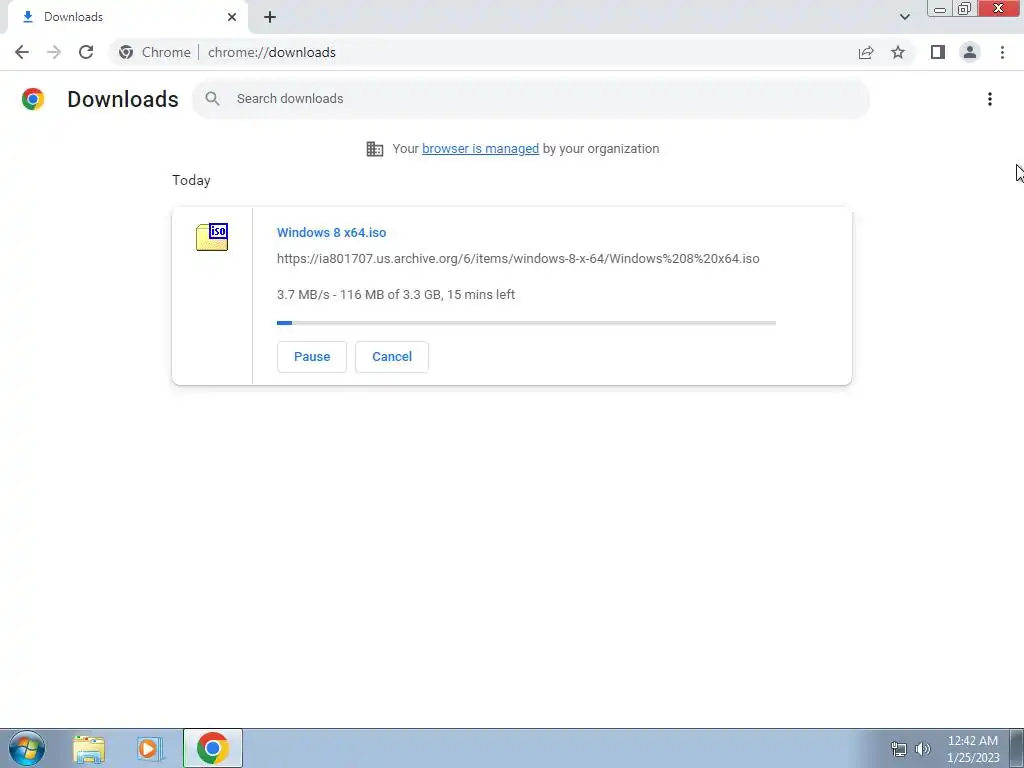Click the managed organization building icon
The width and height of the screenshot is (1024, 768).
pos(375,149)
